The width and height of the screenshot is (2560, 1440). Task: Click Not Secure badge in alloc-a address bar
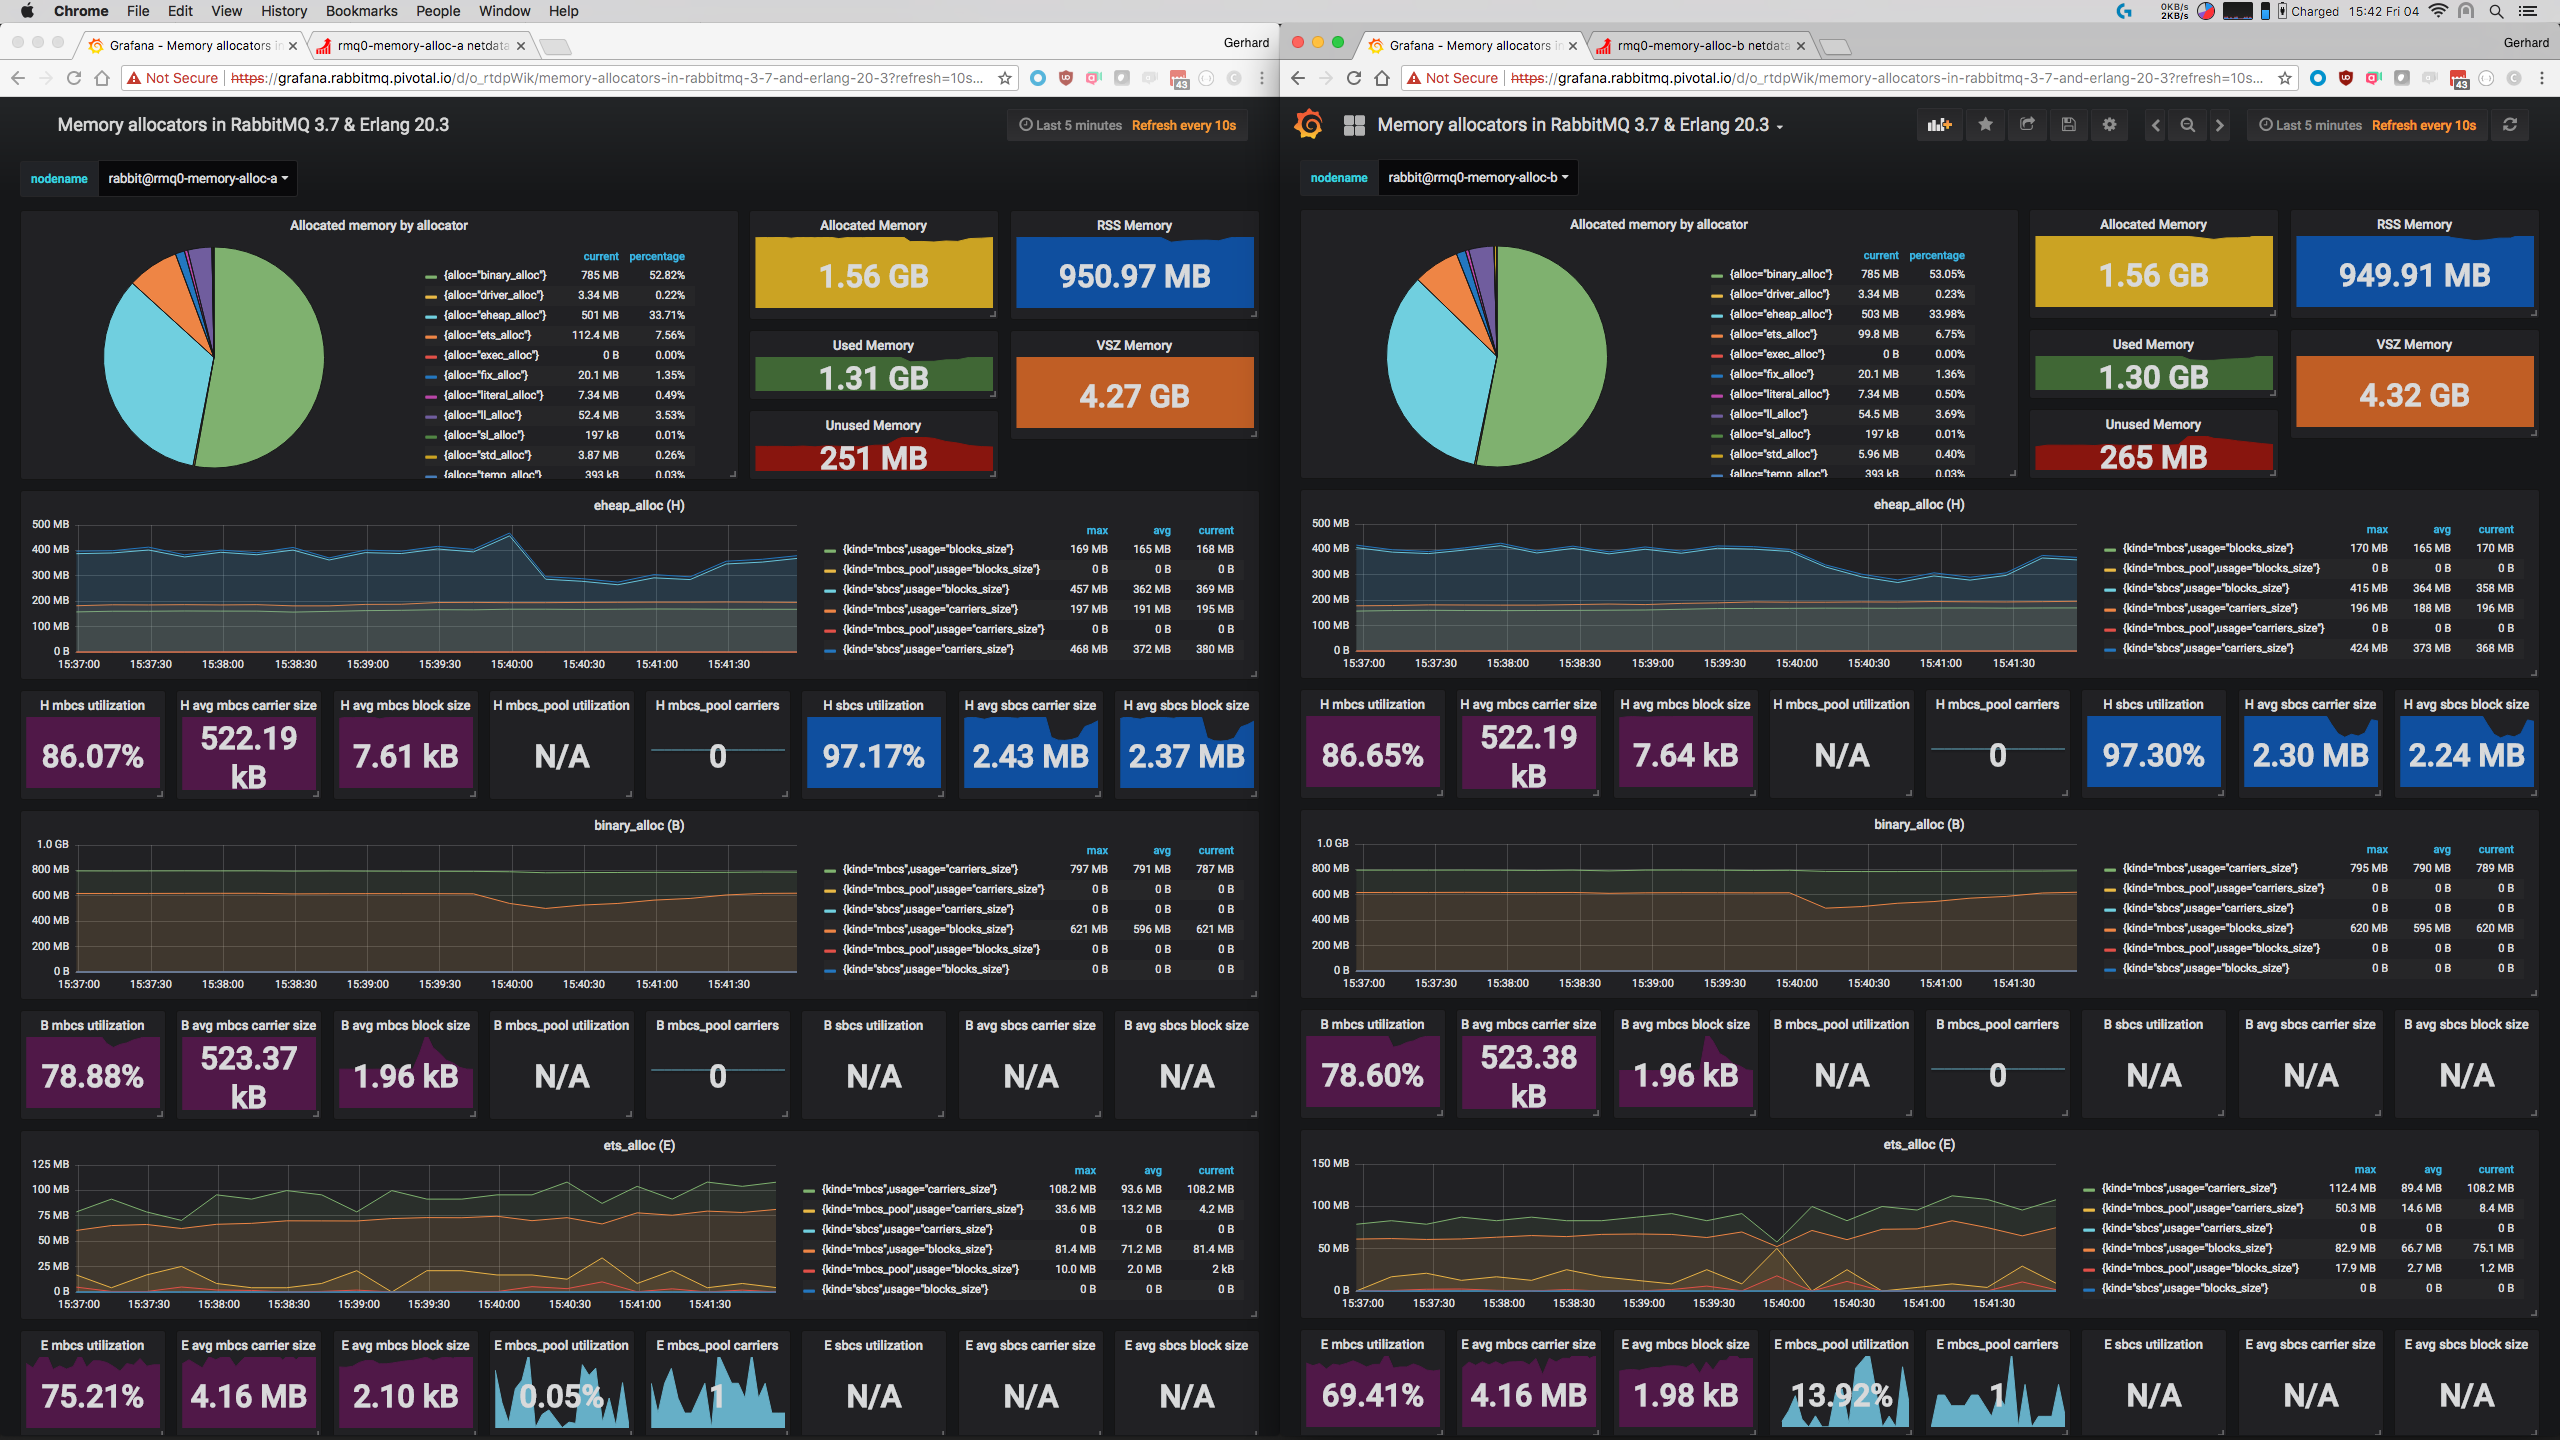(172, 78)
